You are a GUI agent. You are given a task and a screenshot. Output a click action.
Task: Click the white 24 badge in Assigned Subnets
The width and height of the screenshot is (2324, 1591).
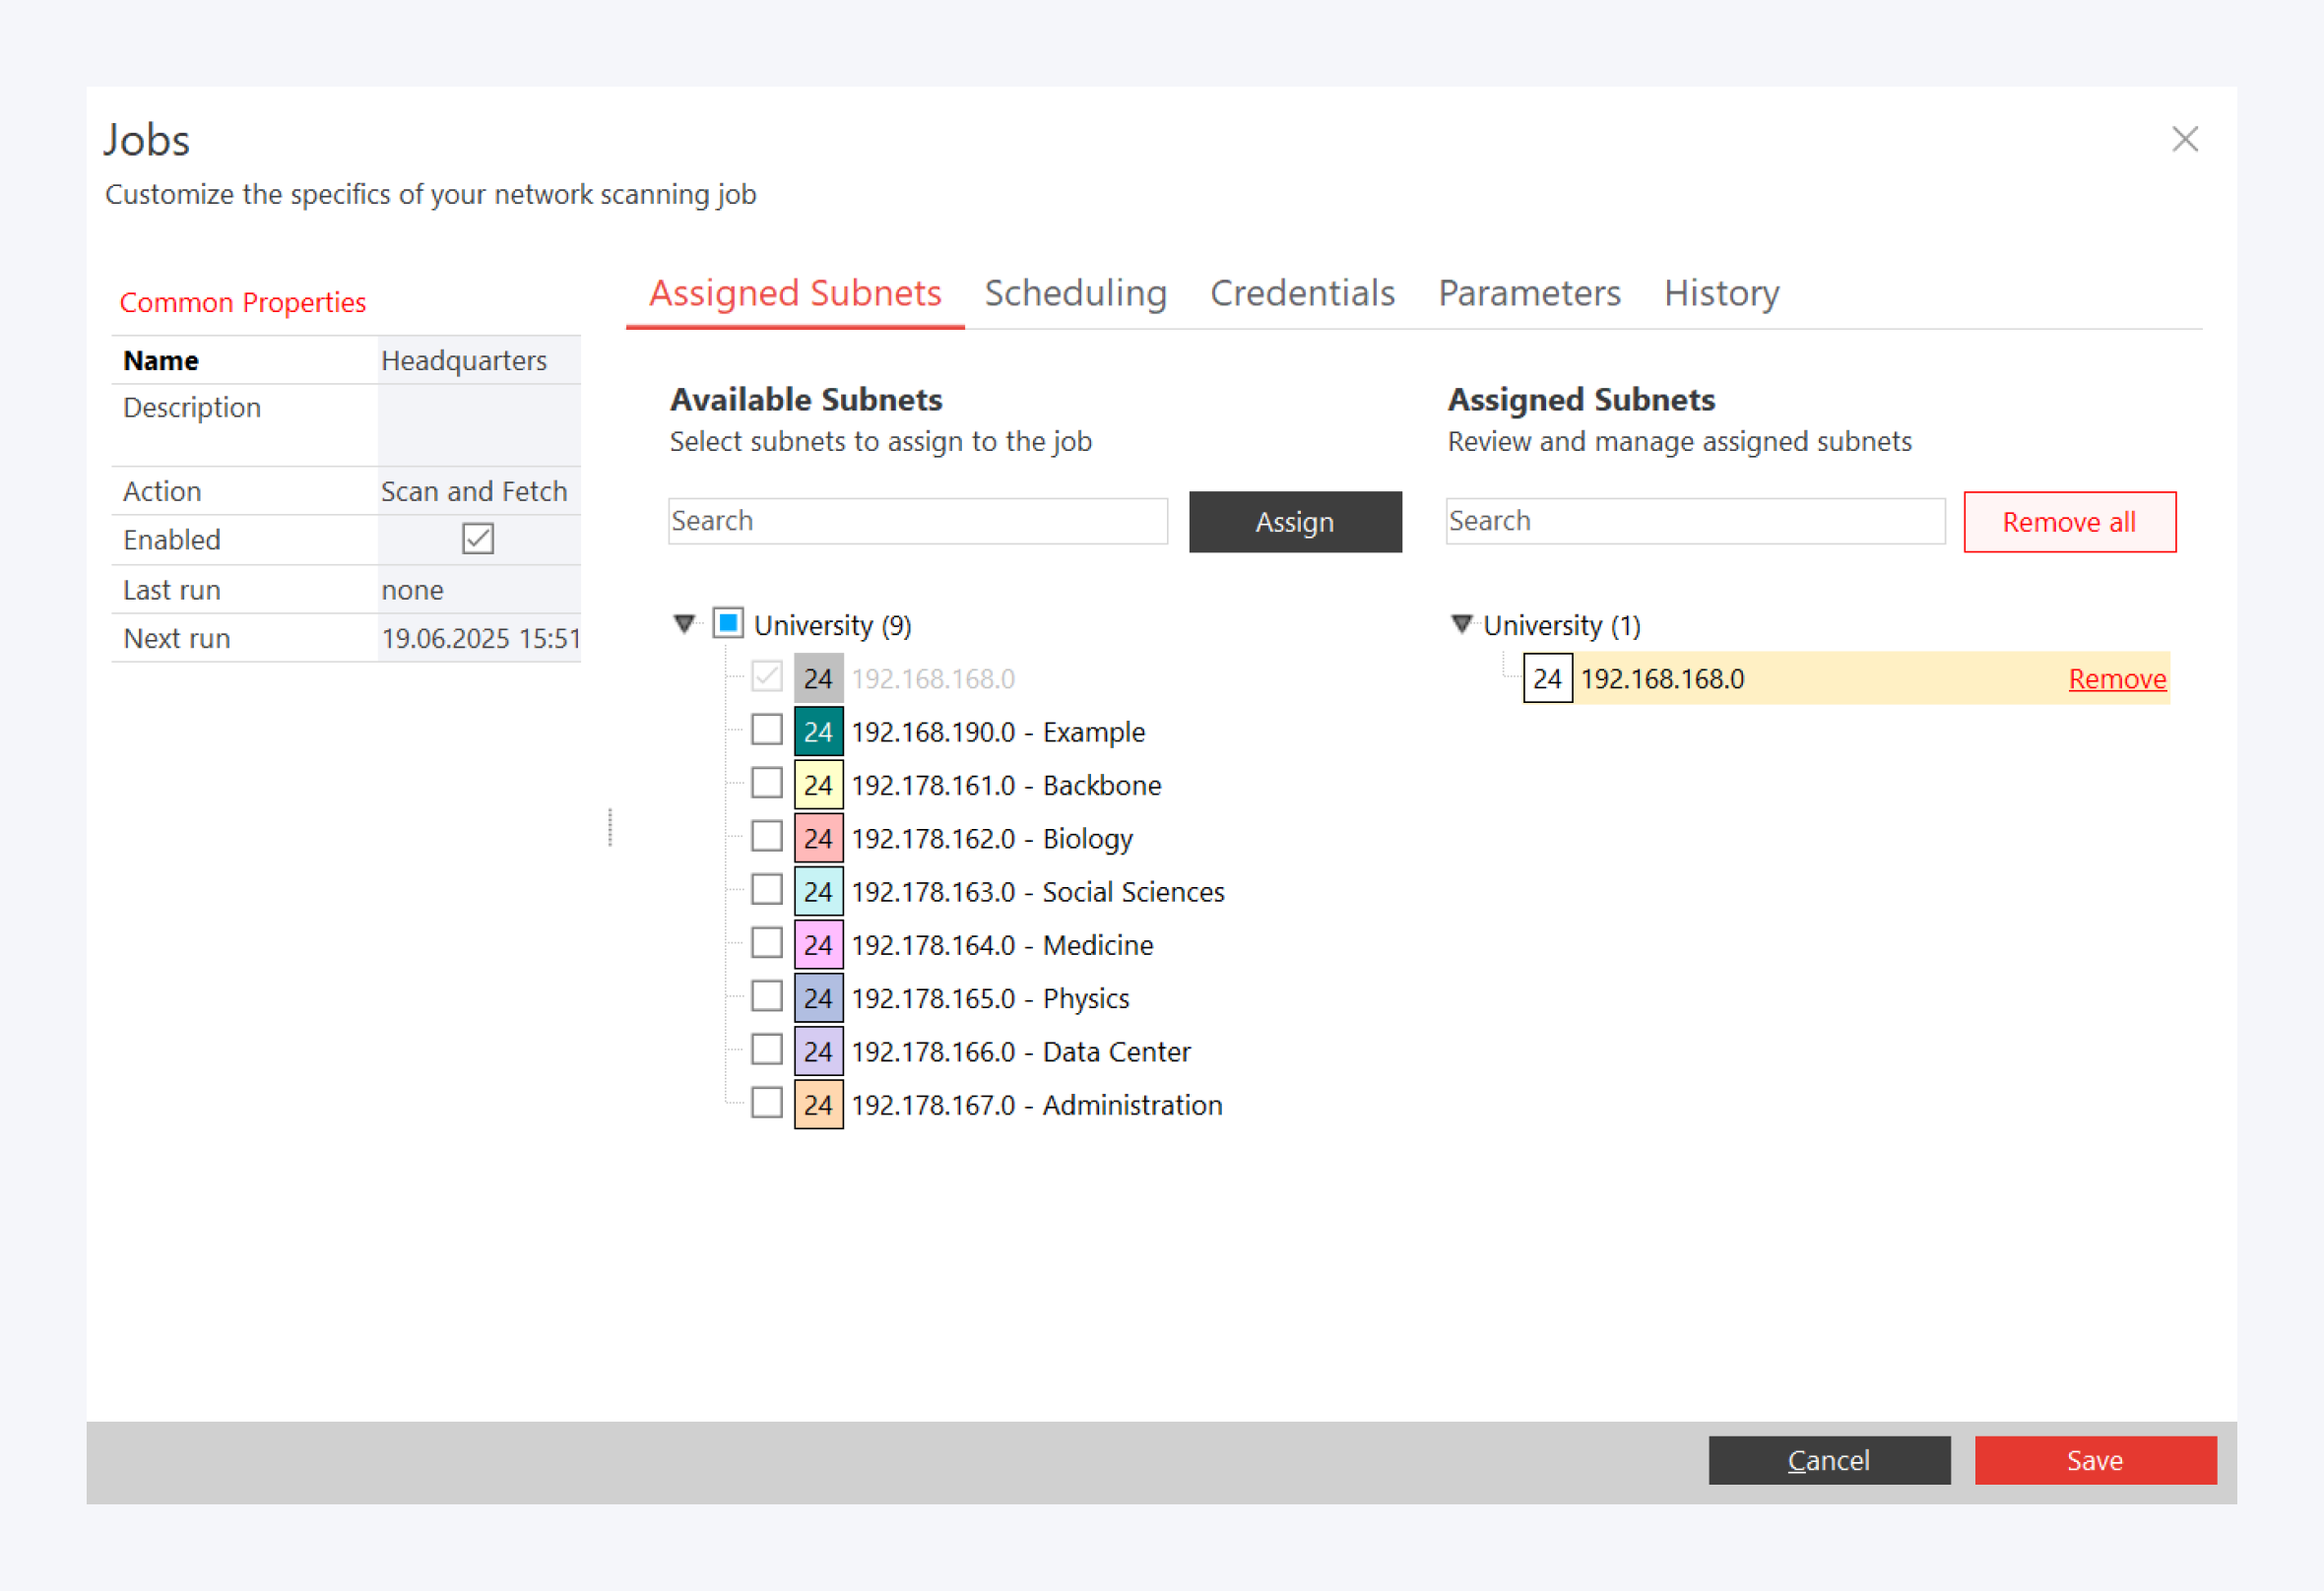click(x=1547, y=678)
